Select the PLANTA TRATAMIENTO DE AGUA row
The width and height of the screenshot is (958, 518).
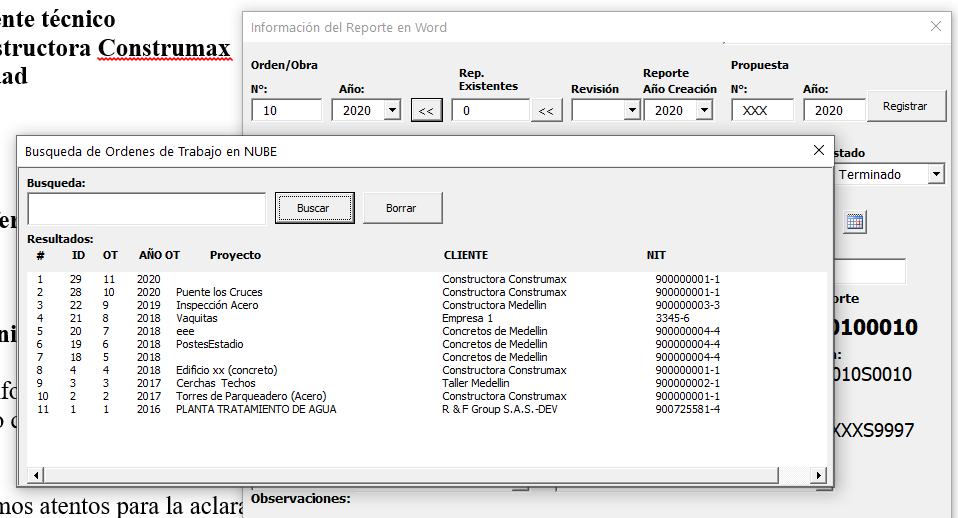pos(256,409)
